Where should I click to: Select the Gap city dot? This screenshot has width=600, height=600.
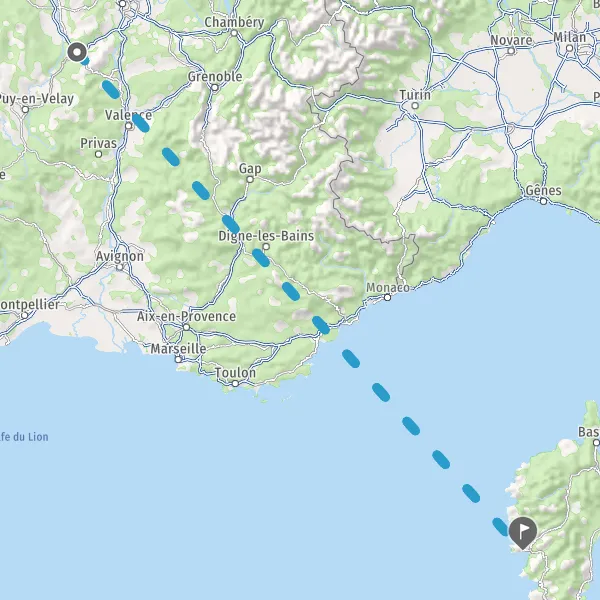[x=250, y=179]
